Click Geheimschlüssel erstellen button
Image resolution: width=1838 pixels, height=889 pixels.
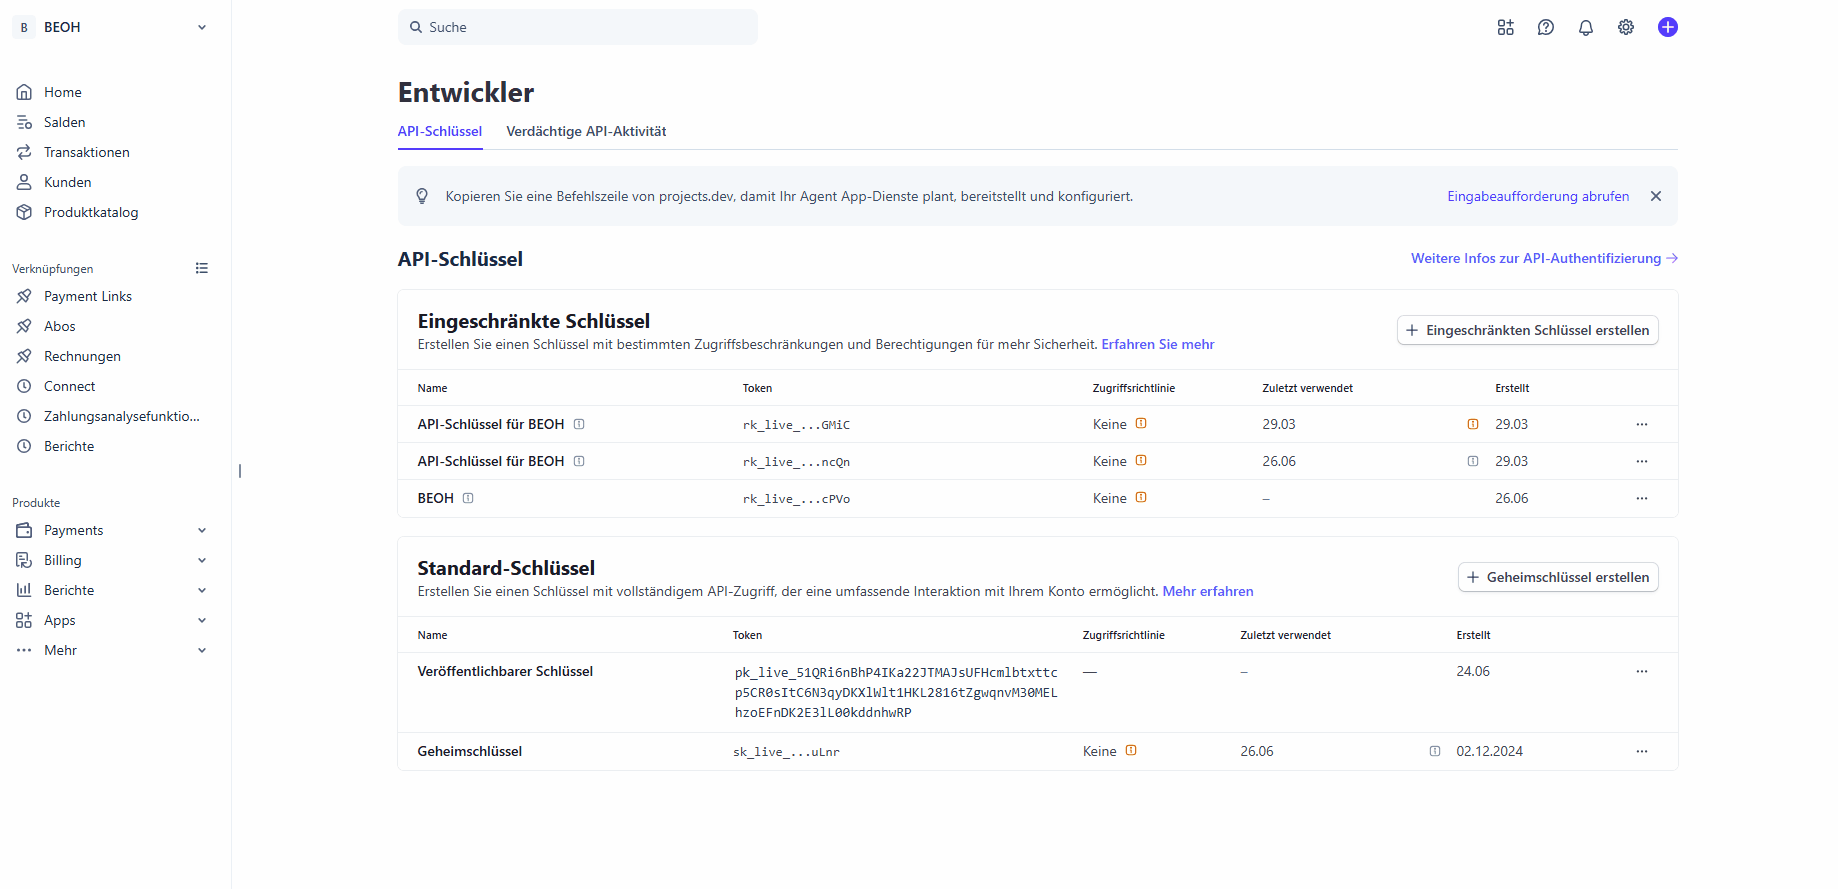(x=1558, y=577)
